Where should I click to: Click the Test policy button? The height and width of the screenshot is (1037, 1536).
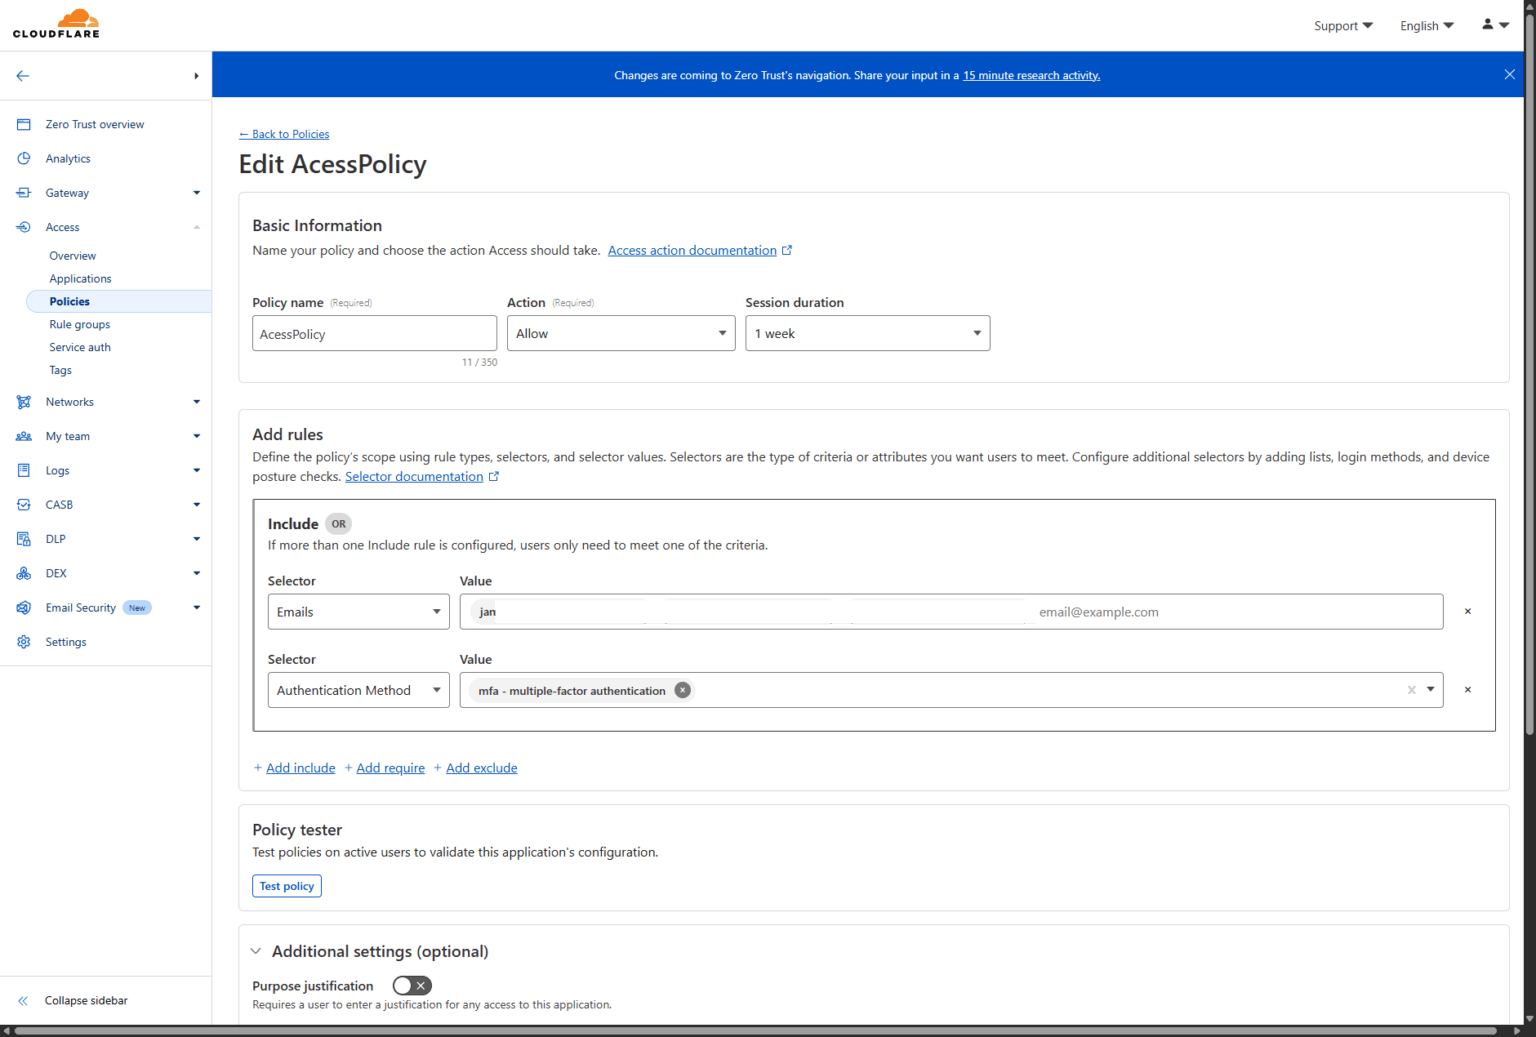[286, 886]
